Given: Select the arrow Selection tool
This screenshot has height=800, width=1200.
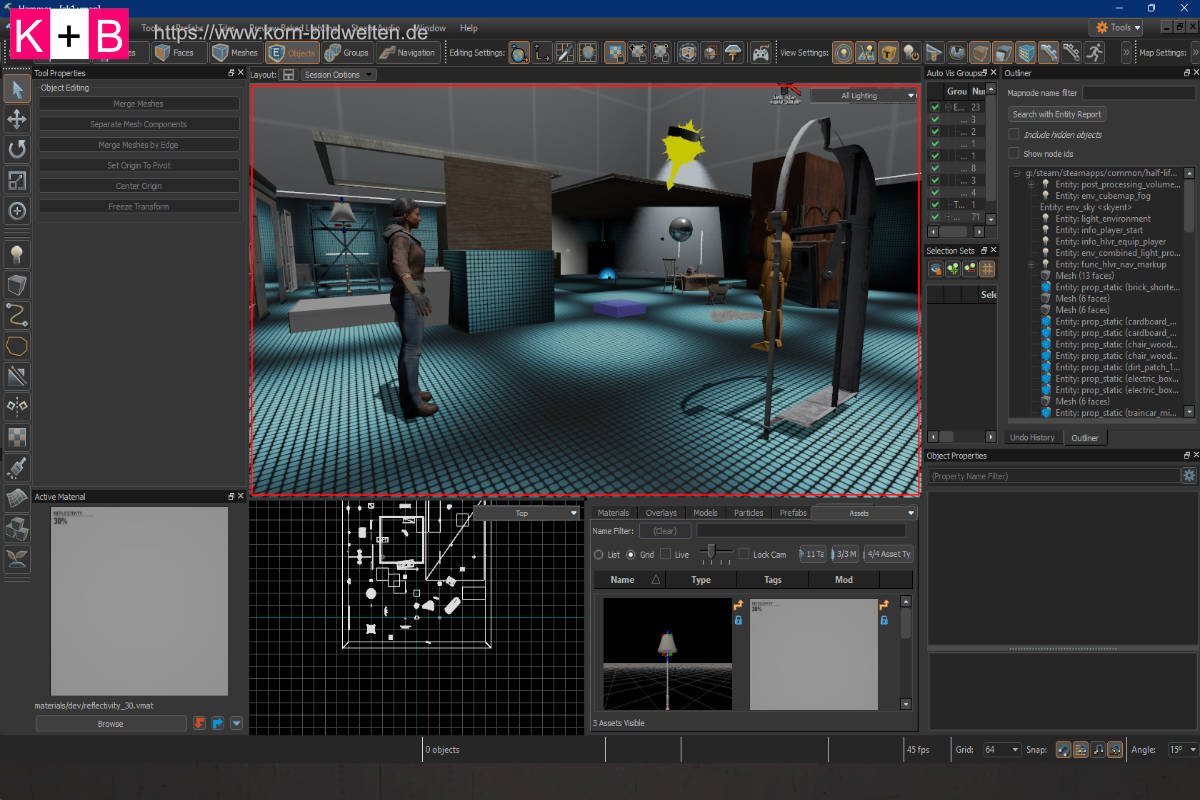Looking at the screenshot, I should pyautogui.click(x=17, y=88).
